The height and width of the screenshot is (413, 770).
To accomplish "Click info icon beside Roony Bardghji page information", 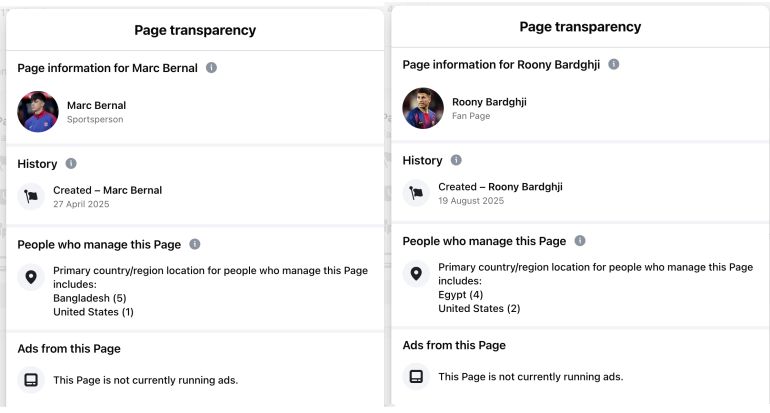I will [x=613, y=64].
